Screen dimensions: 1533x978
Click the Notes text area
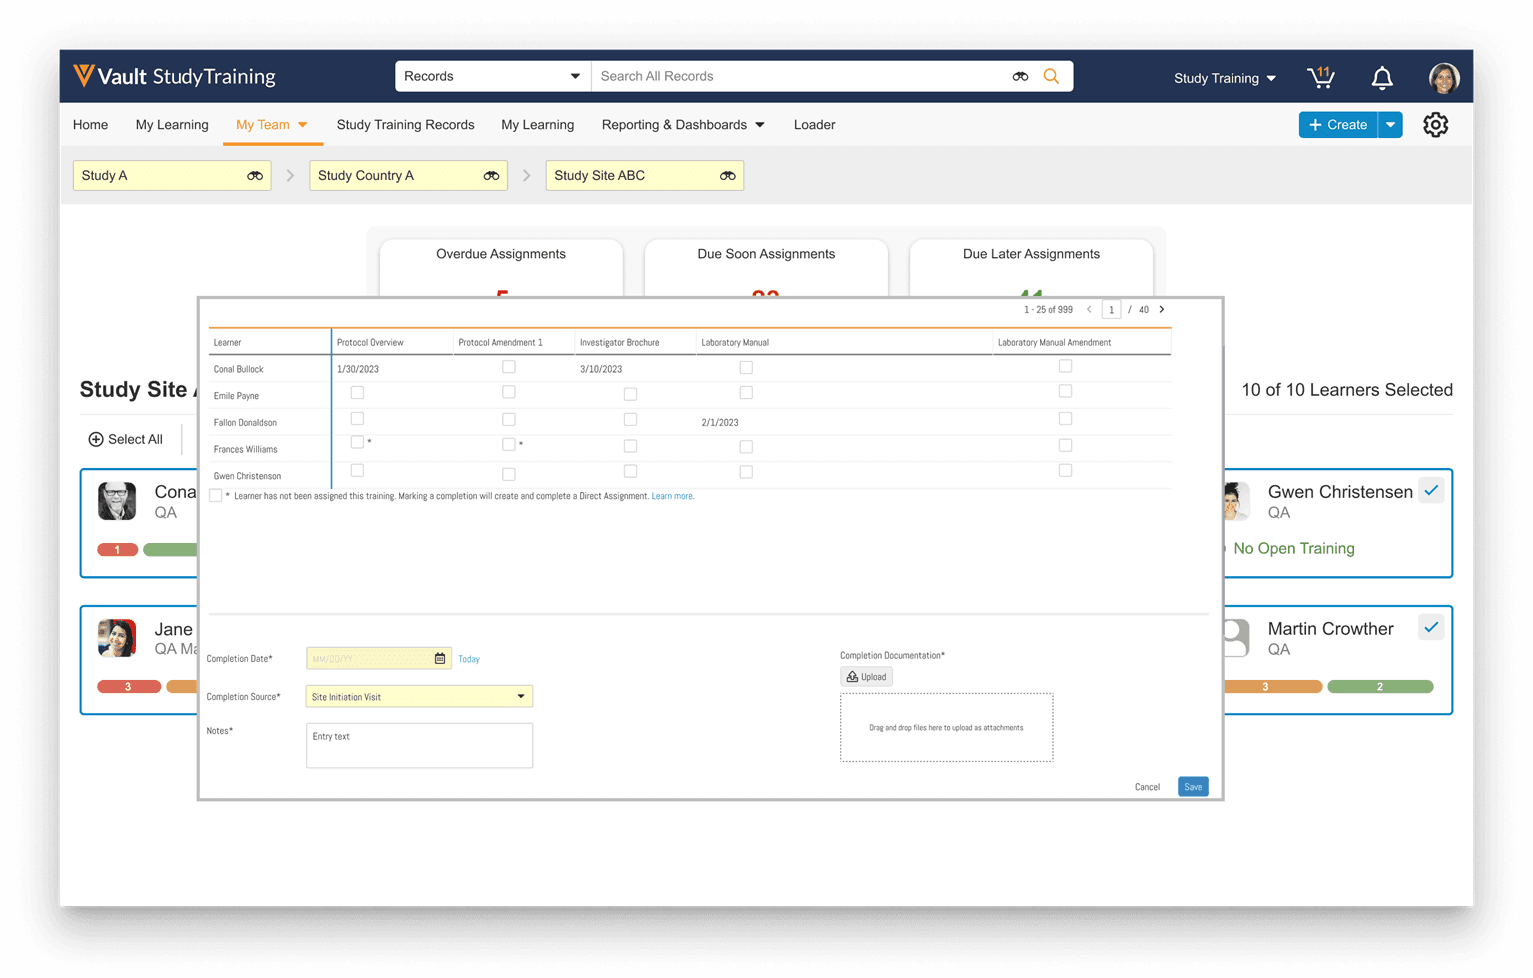tap(419, 745)
